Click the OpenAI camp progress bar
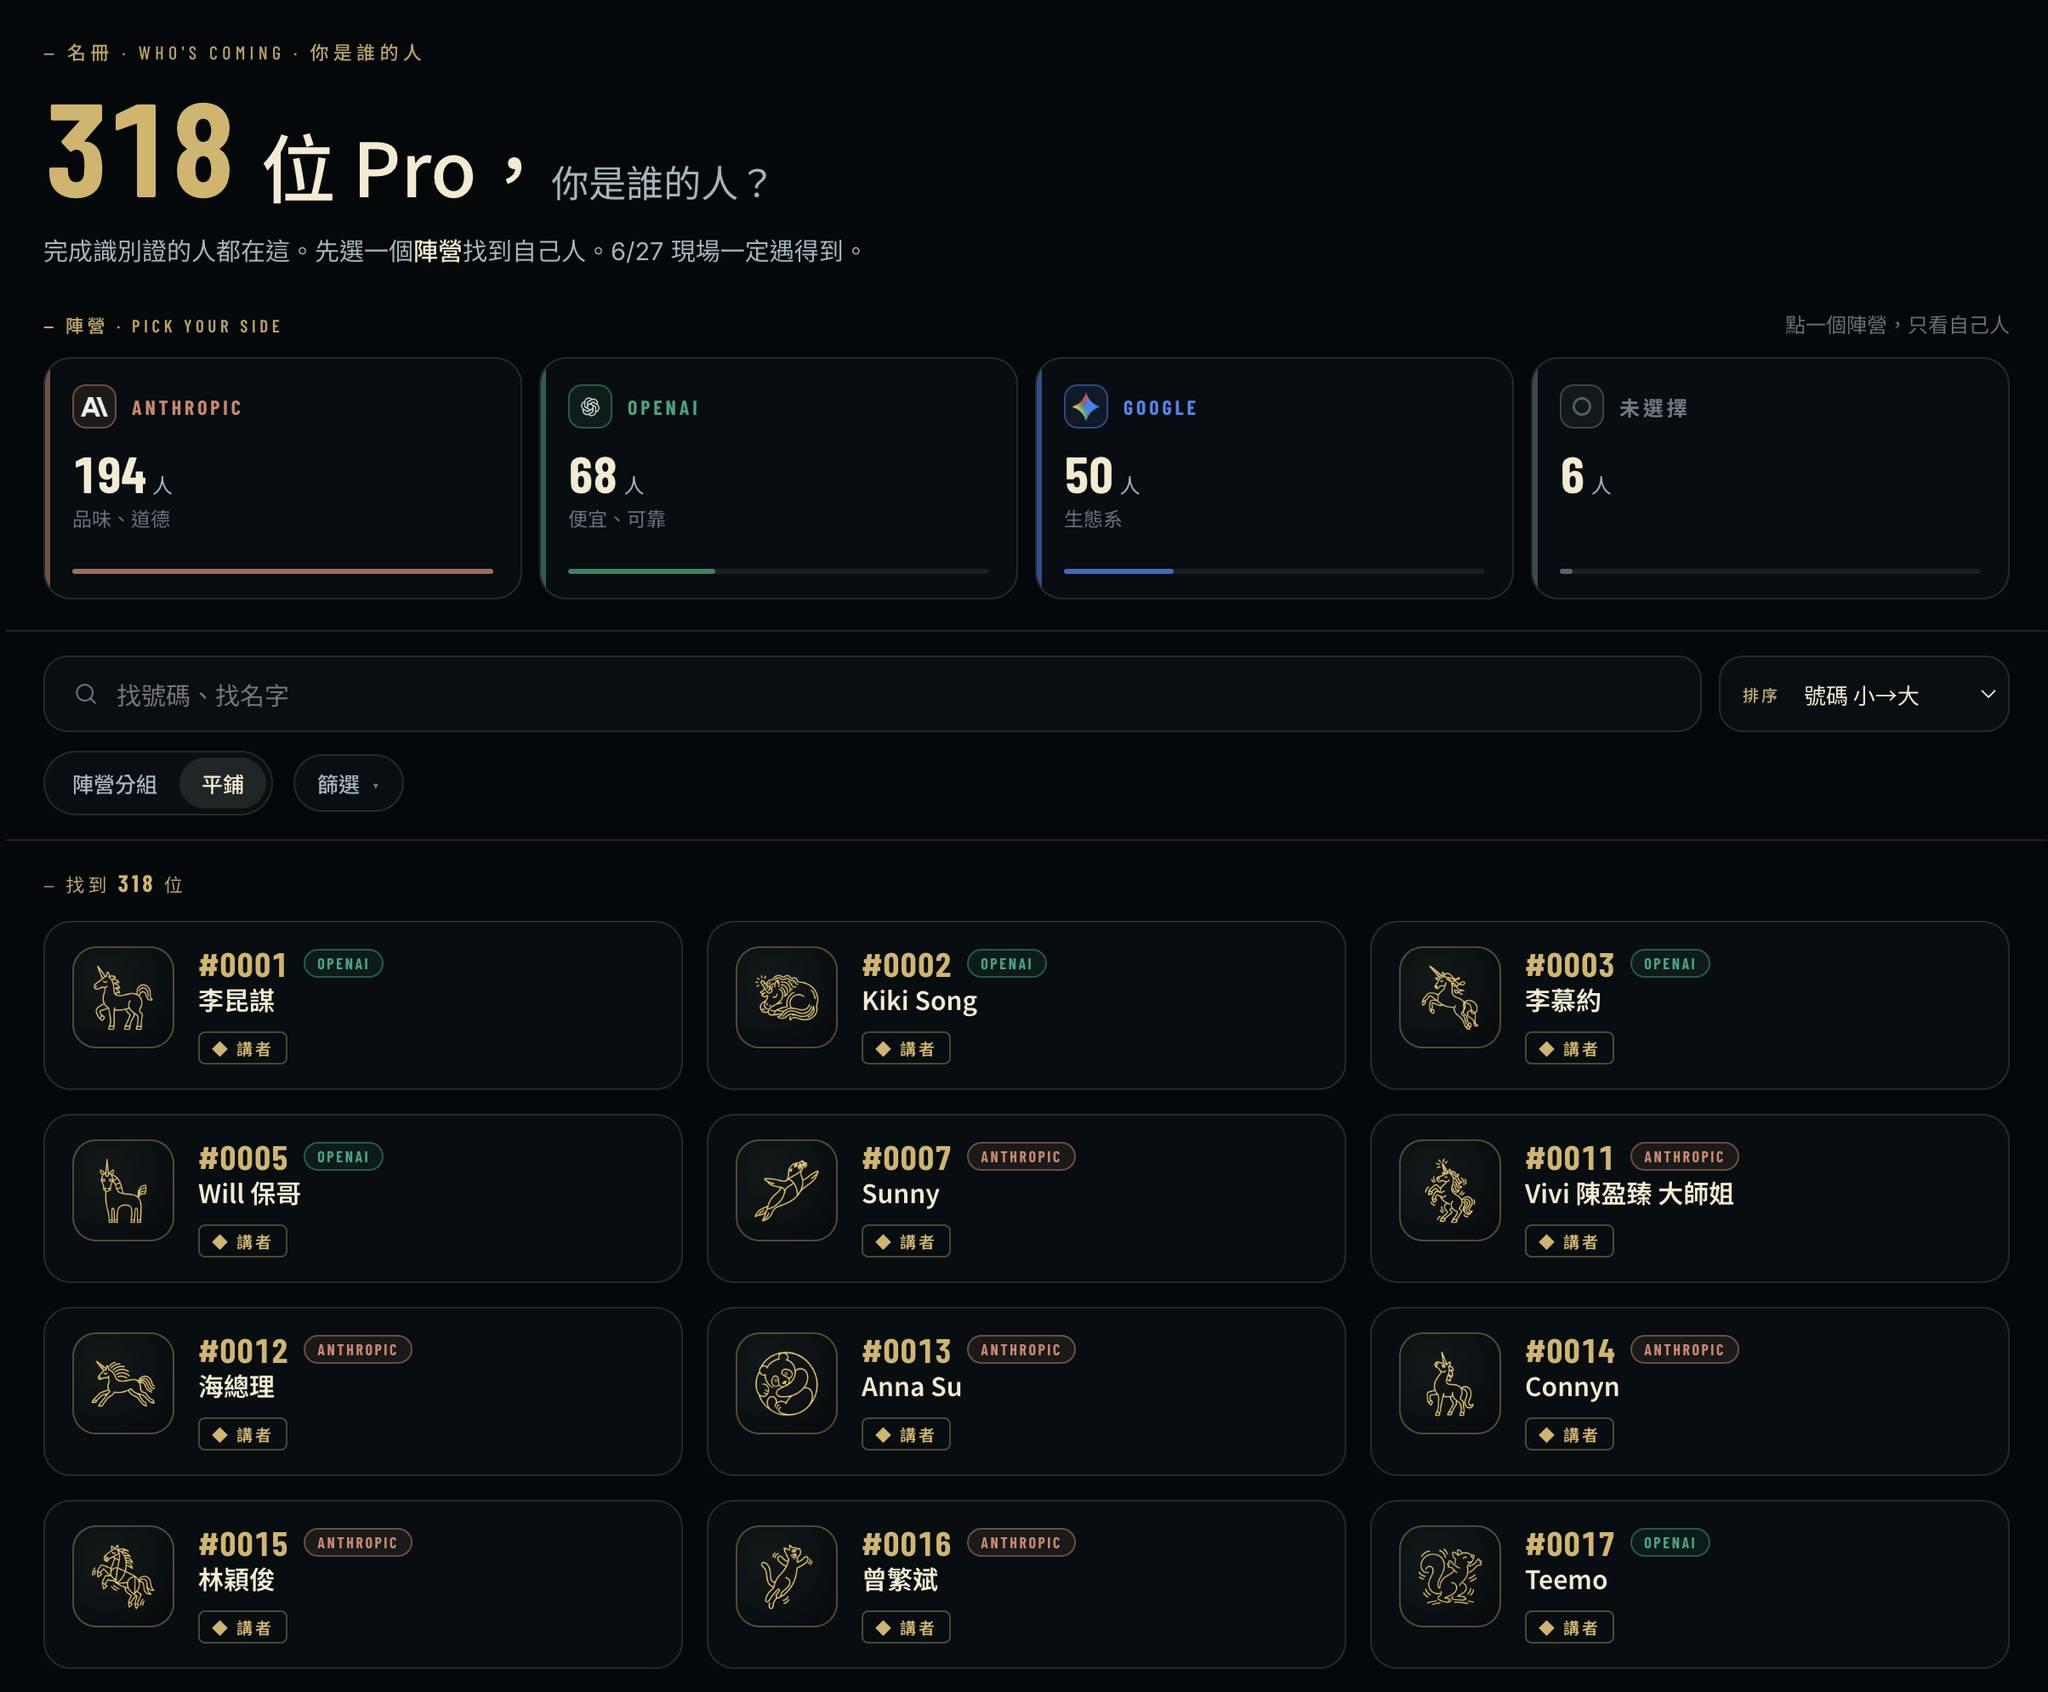The width and height of the screenshot is (2048, 1692). pyautogui.click(x=778, y=571)
